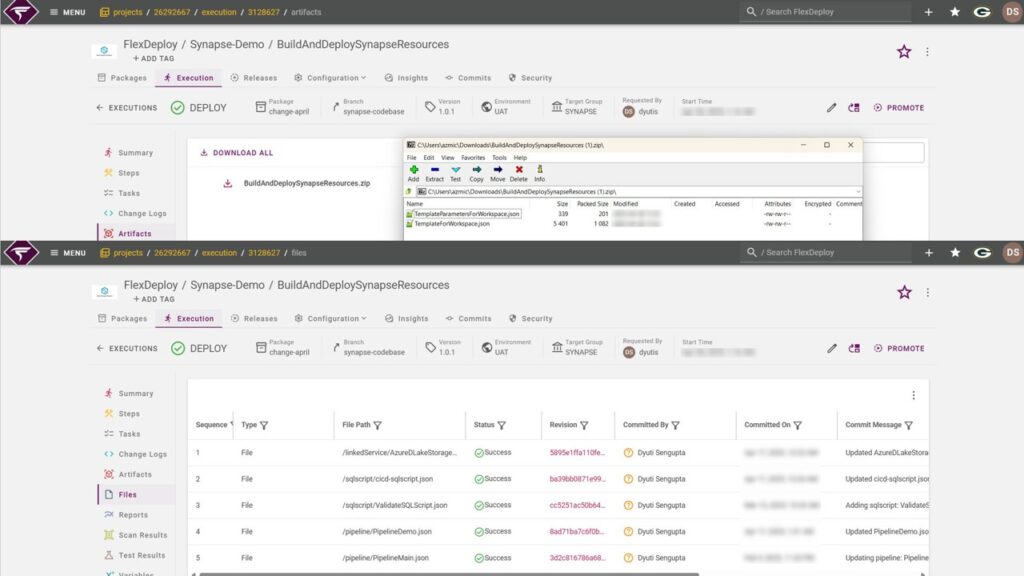Click the bookmarks star in artifacts view header

955,12
